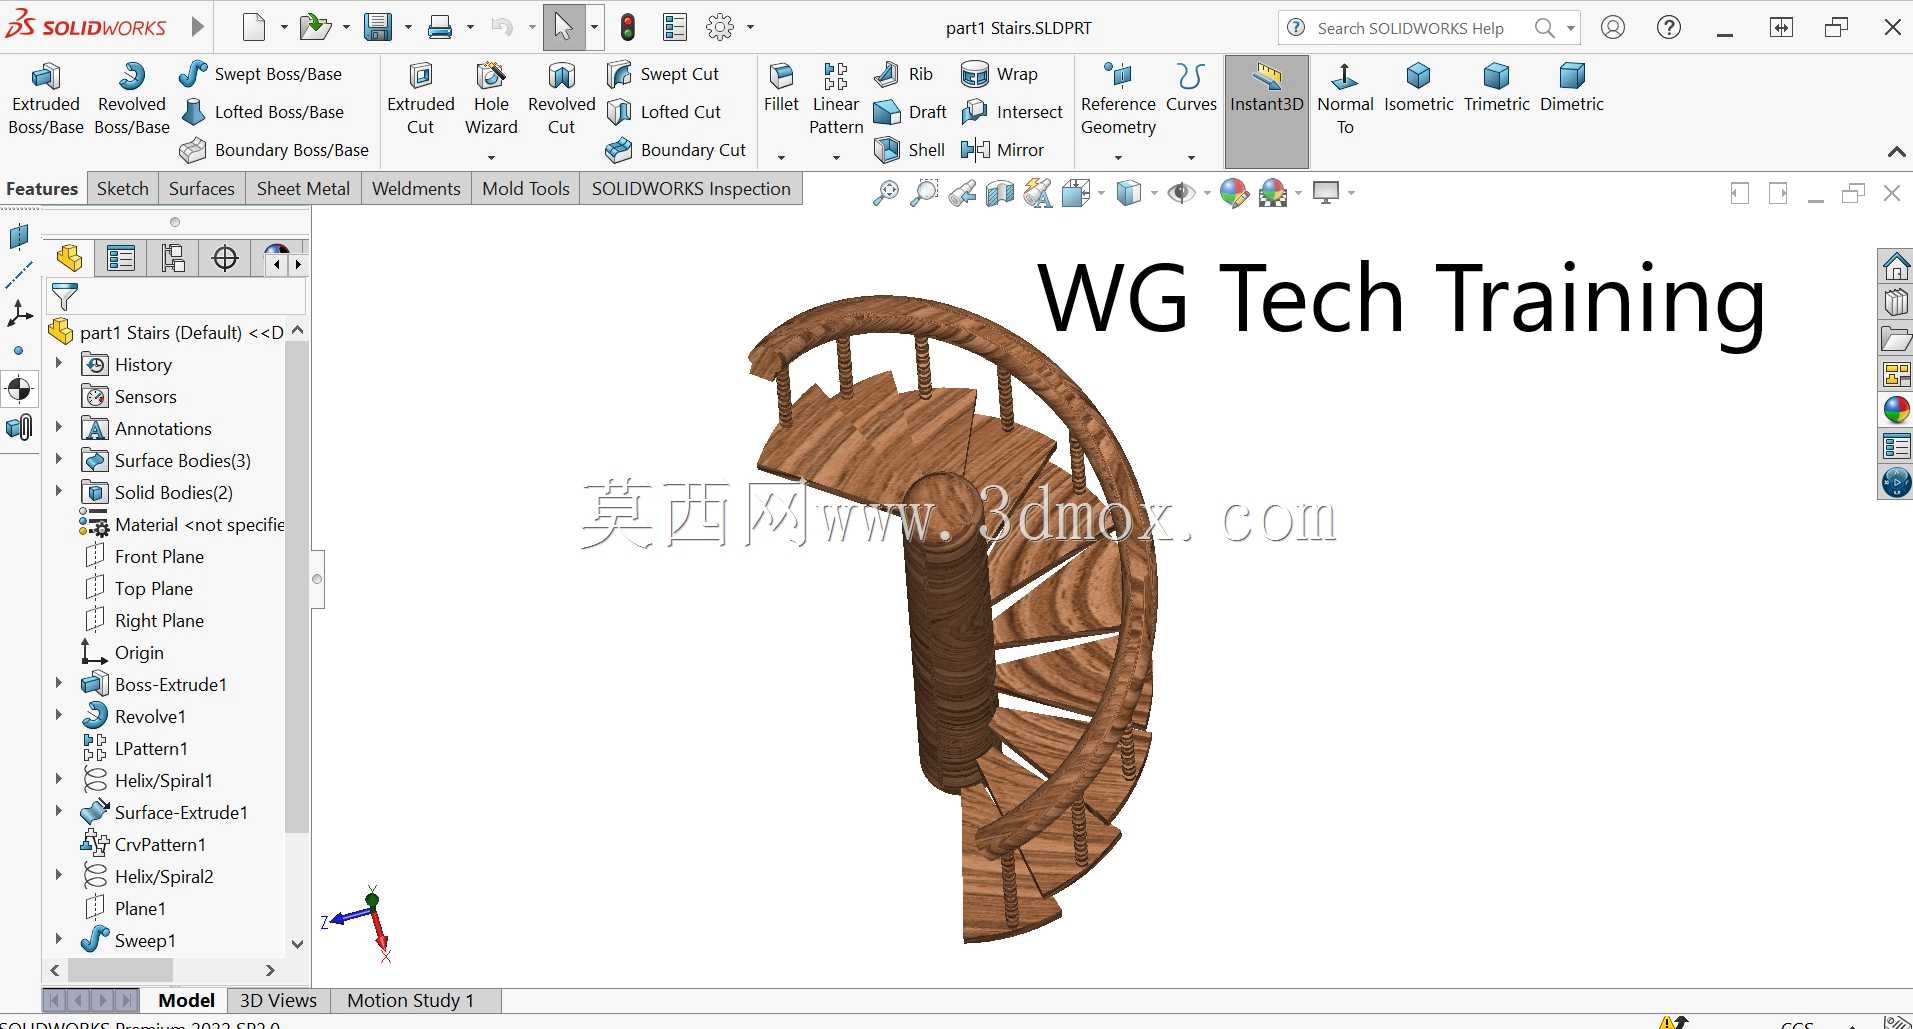Click the Search SOLIDWORKS Help field
This screenshot has height=1029, width=1913.
pos(1411,28)
